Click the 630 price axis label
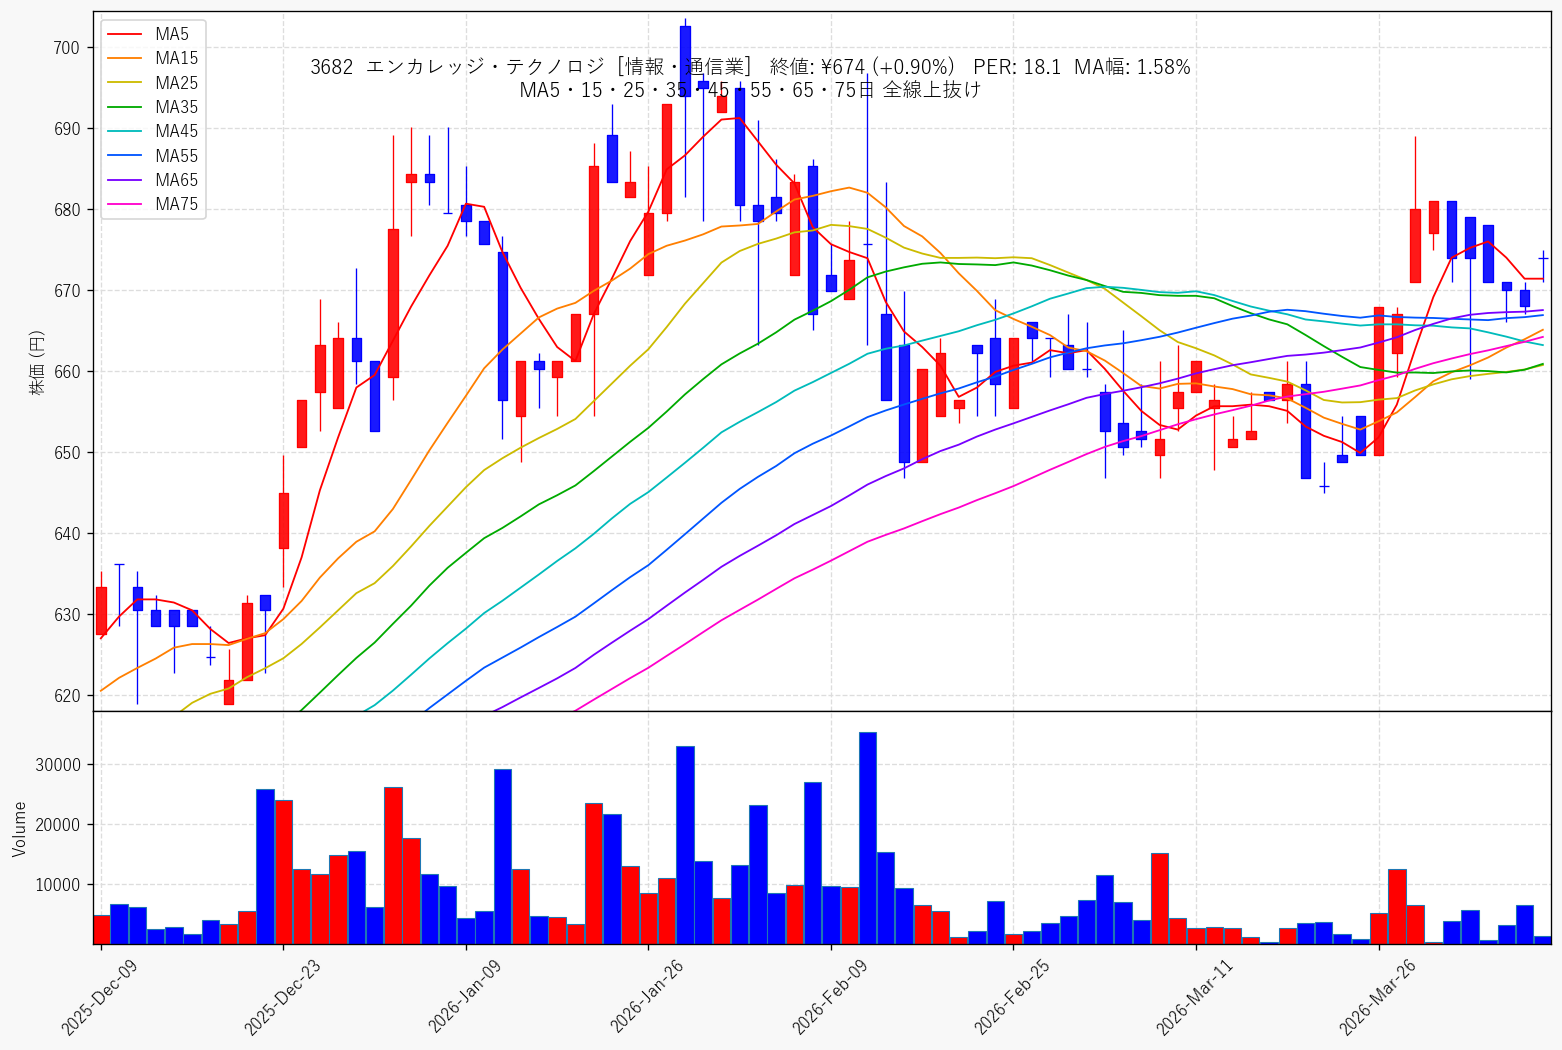The height and width of the screenshot is (1050, 1562). pyautogui.click(x=65, y=615)
